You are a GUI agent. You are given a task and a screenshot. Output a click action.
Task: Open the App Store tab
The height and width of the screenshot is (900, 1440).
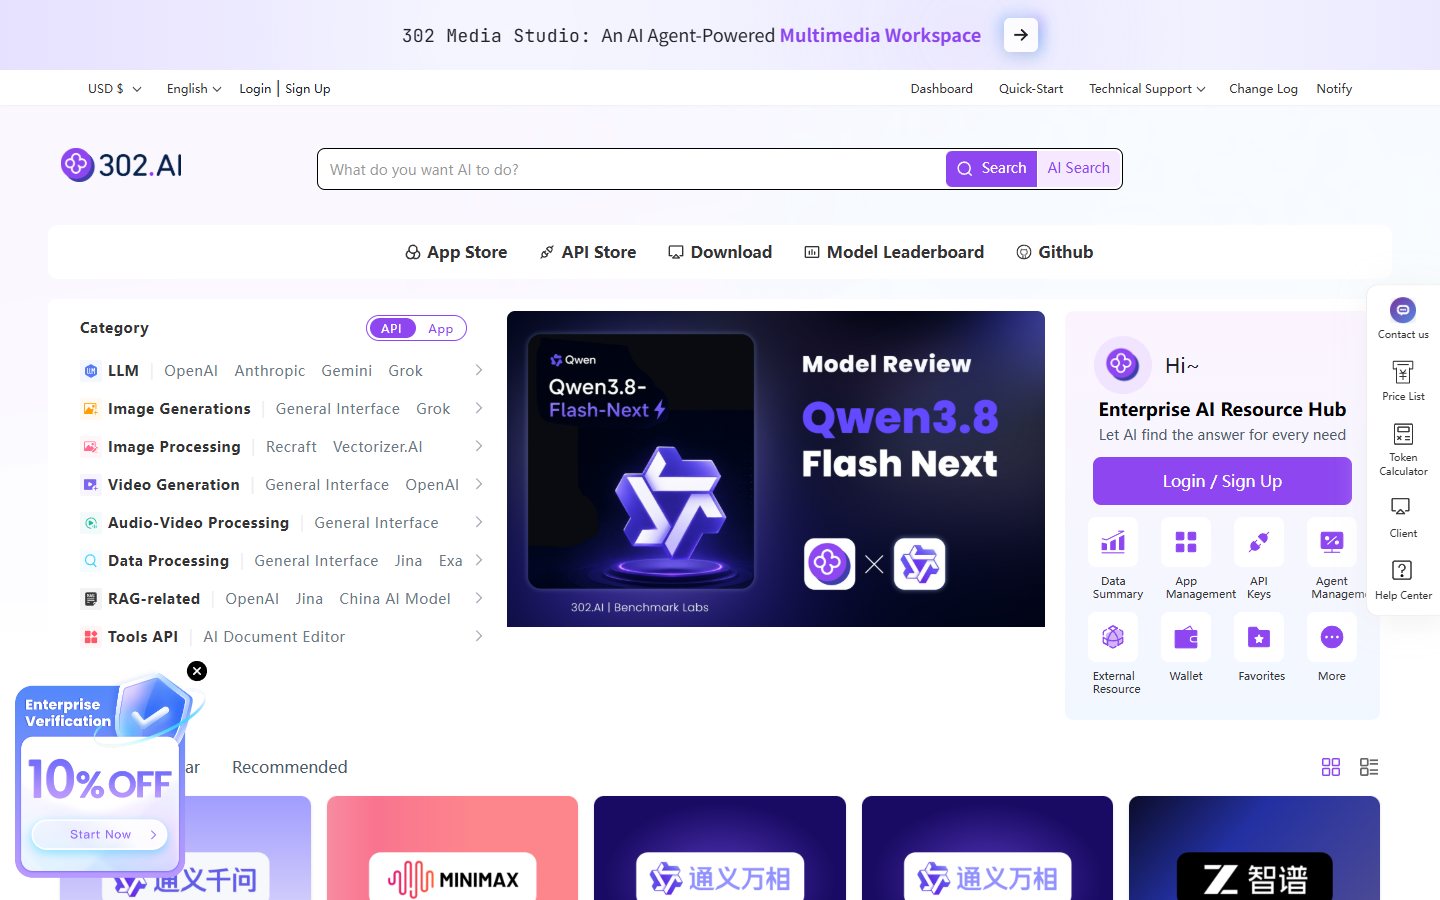pos(456,252)
